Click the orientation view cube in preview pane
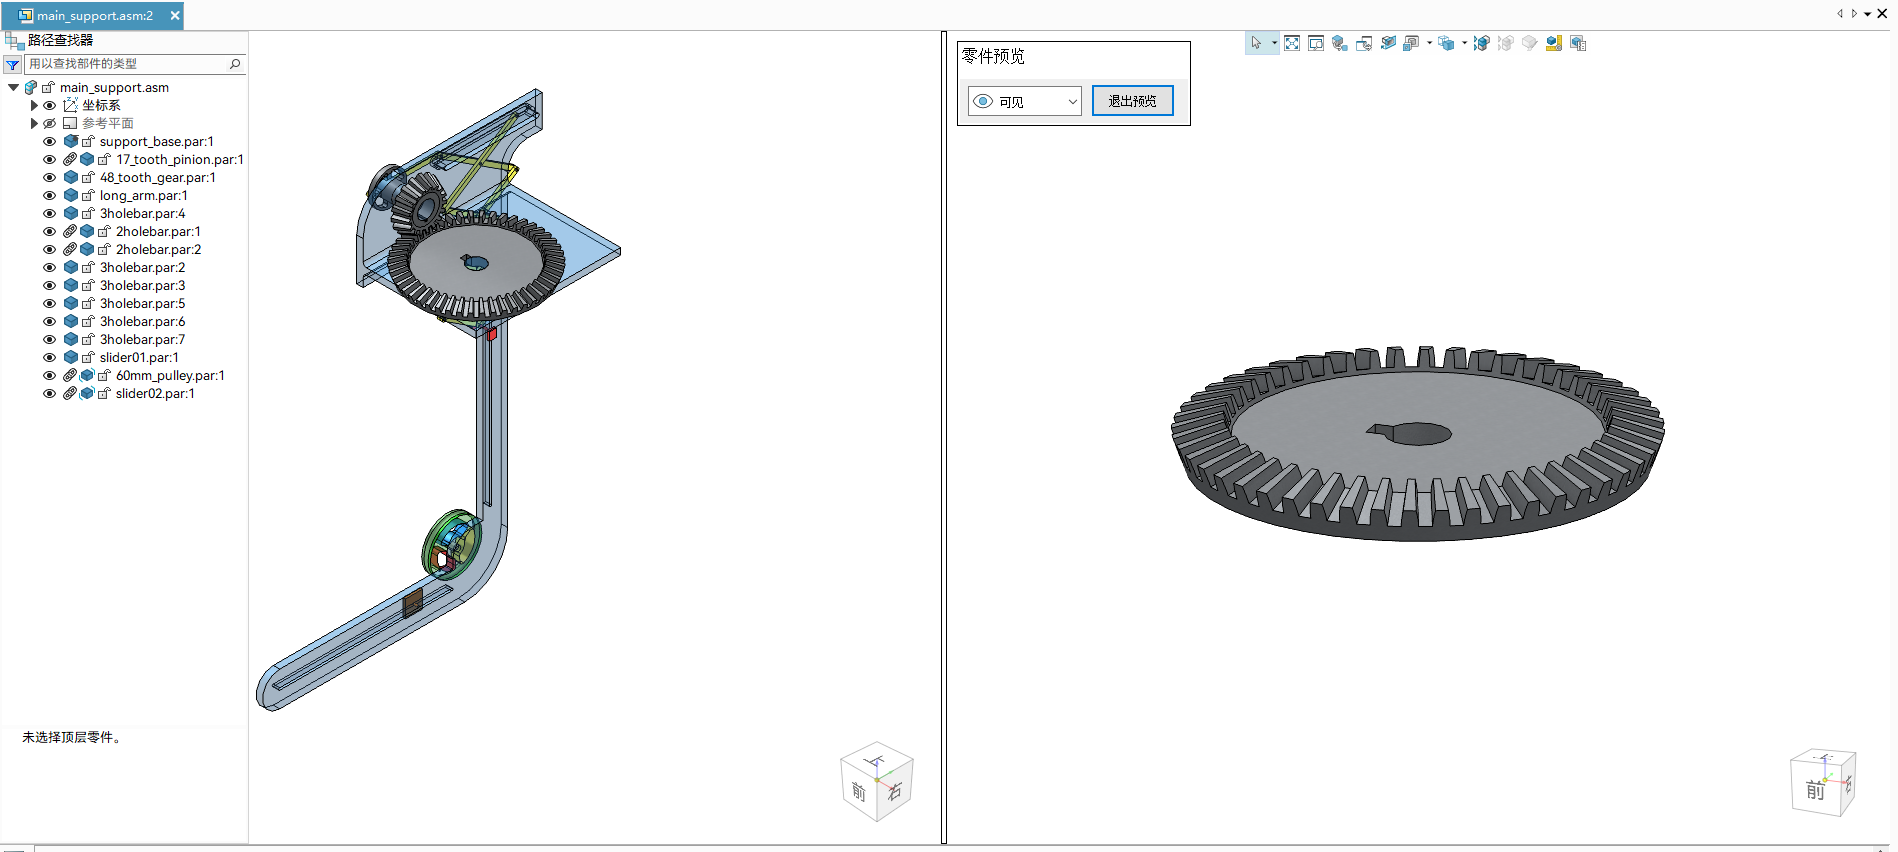1898x852 pixels. pyautogui.click(x=1822, y=783)
